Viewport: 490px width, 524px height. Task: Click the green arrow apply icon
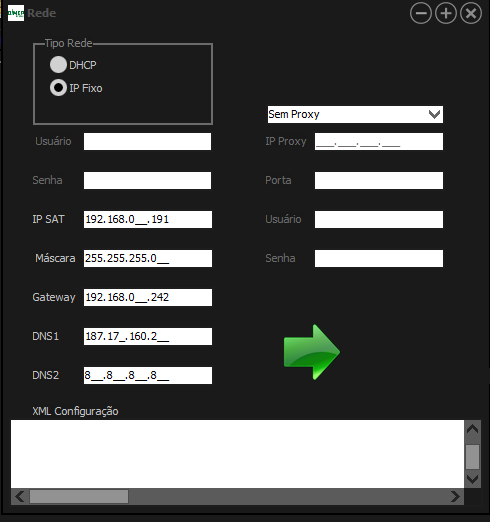tap(312, 352)
